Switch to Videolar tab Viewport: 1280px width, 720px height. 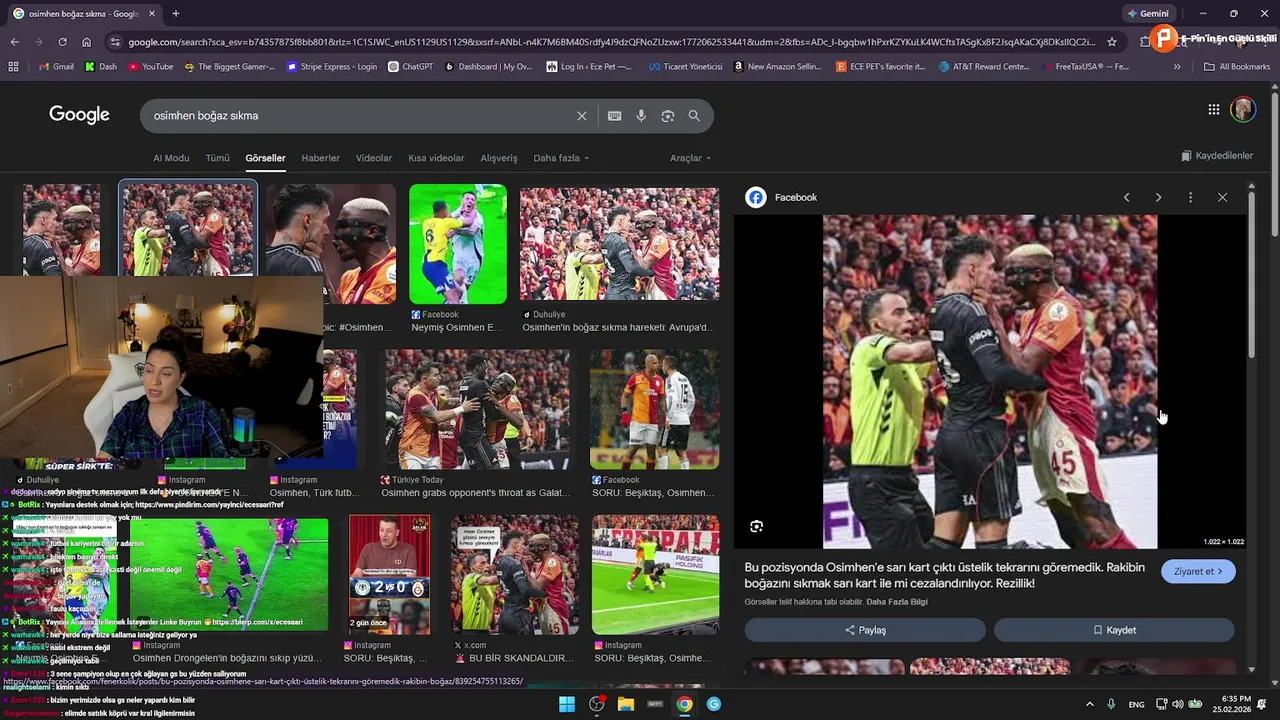[374, 158]
